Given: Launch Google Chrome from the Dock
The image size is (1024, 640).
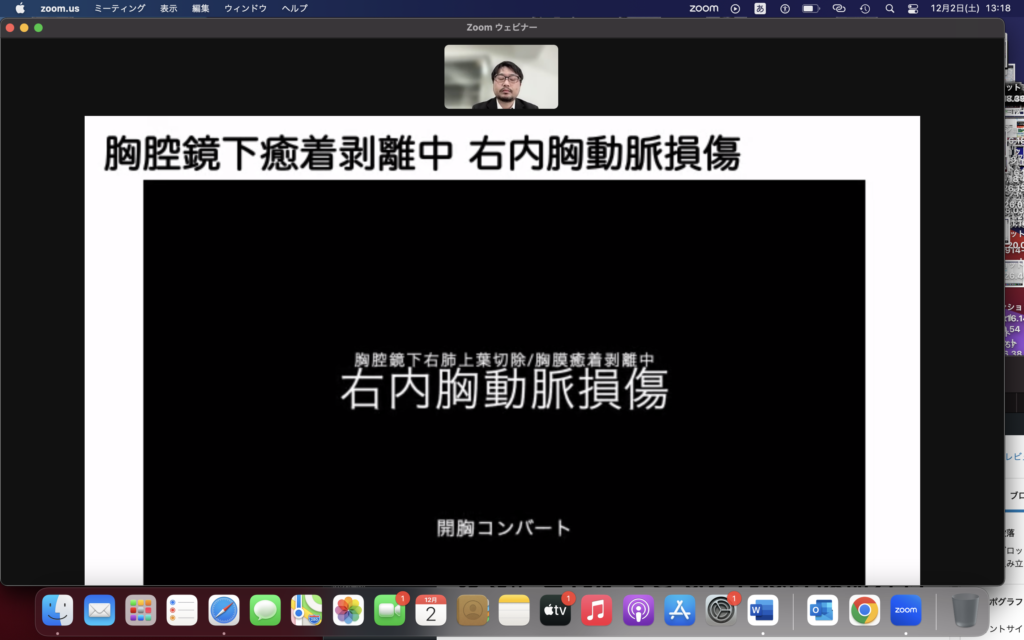Looking at the screenshot, I should pyautogui.click(x=864, y=610).
